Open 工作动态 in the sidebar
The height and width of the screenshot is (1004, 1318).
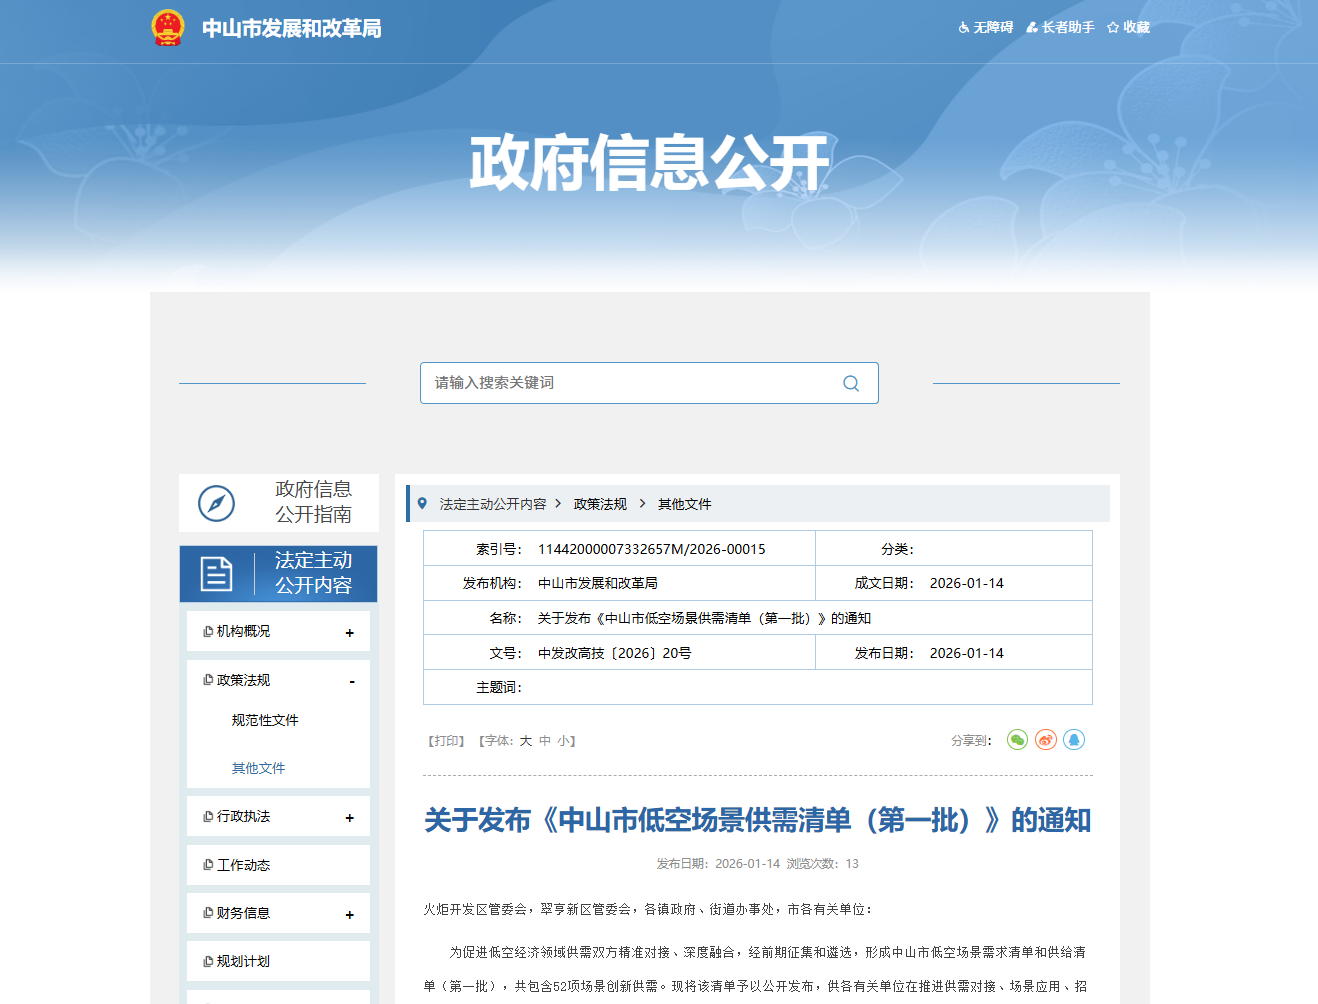(243, 865)
